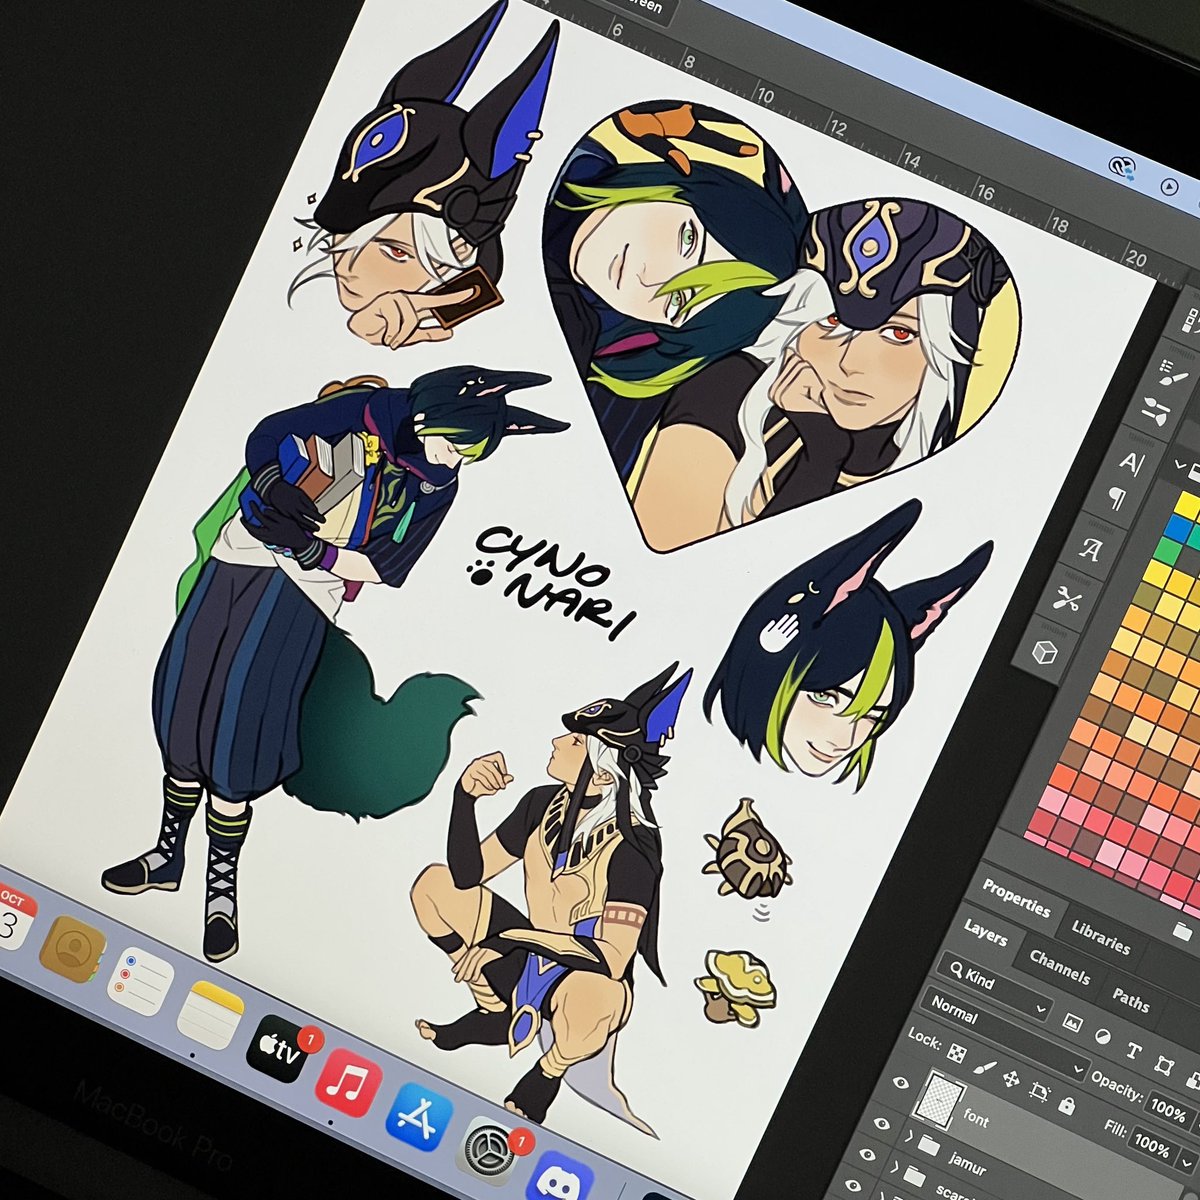The image size is (1200, 1200).
Task: Switch to the Libraries tab
Action: click(1101, 937)
